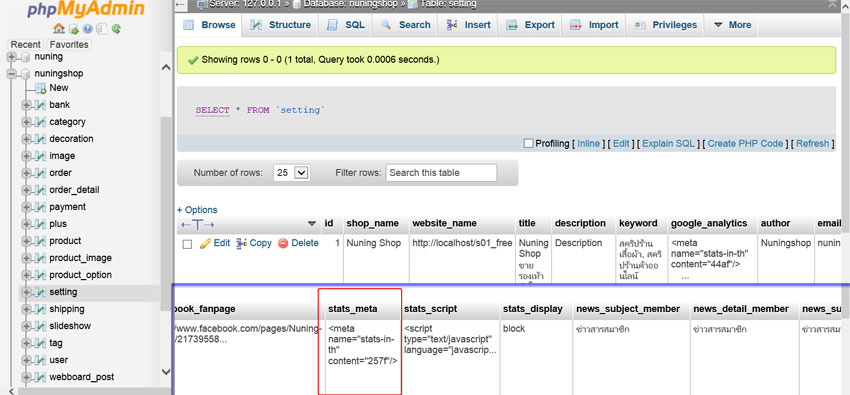
Task: Click the phpMyAdmin home icon
Action: click(59, 29)
